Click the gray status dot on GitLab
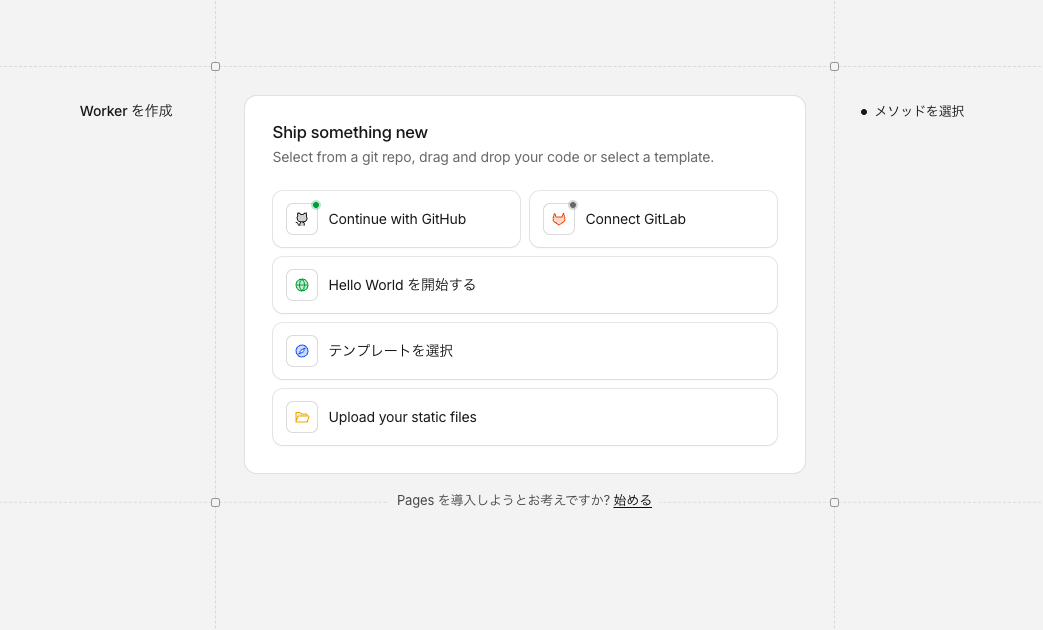The image size is (1043, 630). coord(573,205)
